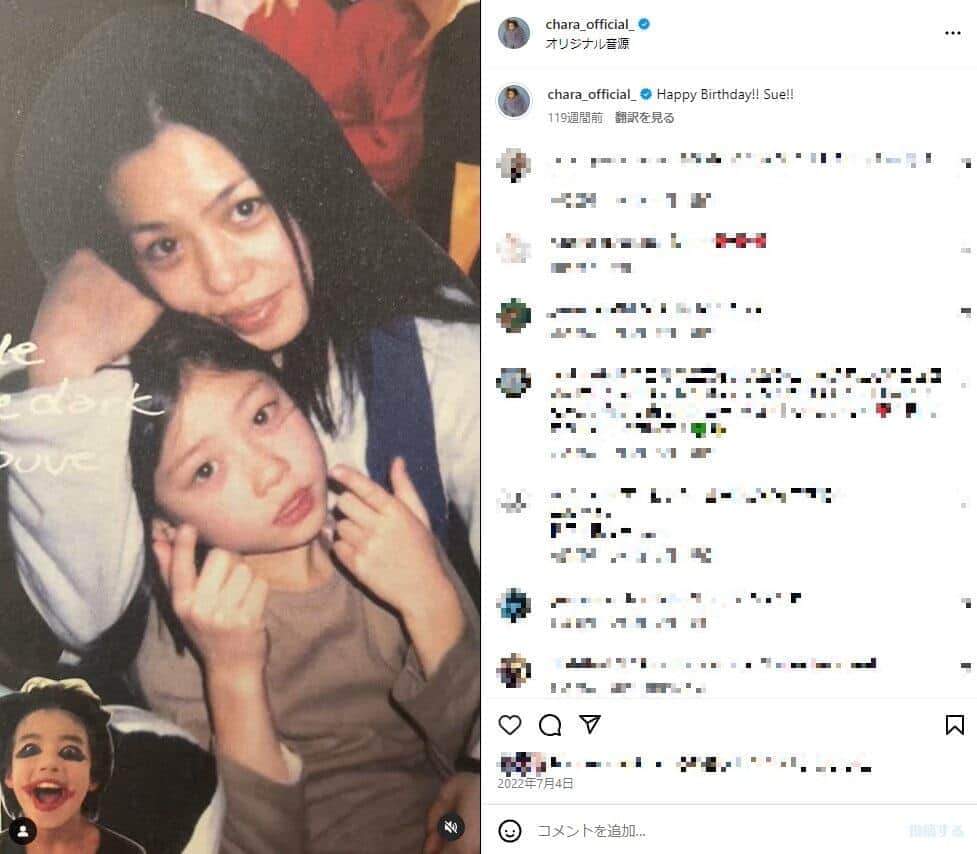
Task: Unmute video with speaker icon
Action: click(x=450, y=827)
